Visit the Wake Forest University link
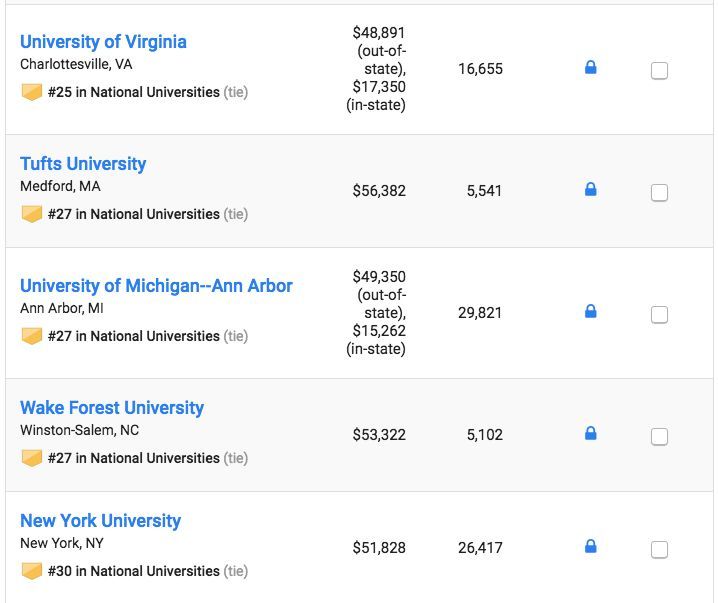 pos(112,408)
